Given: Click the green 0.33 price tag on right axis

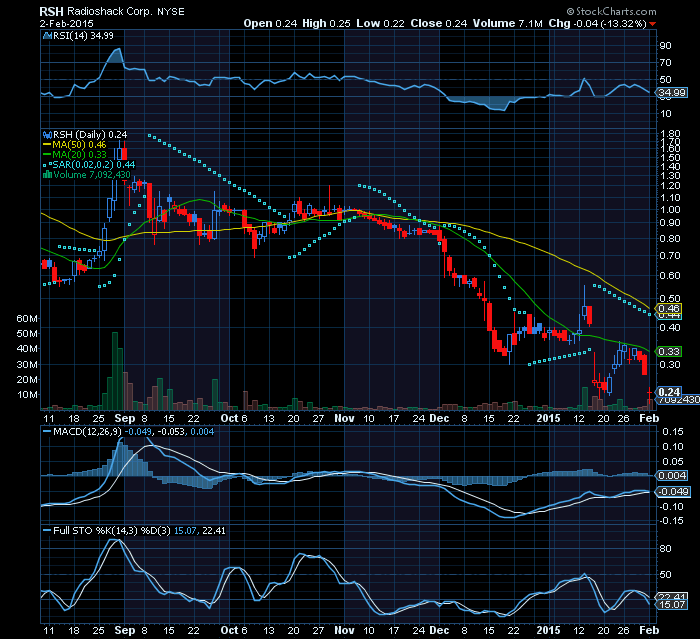Looking at the screenshot, I should [669, 351].
